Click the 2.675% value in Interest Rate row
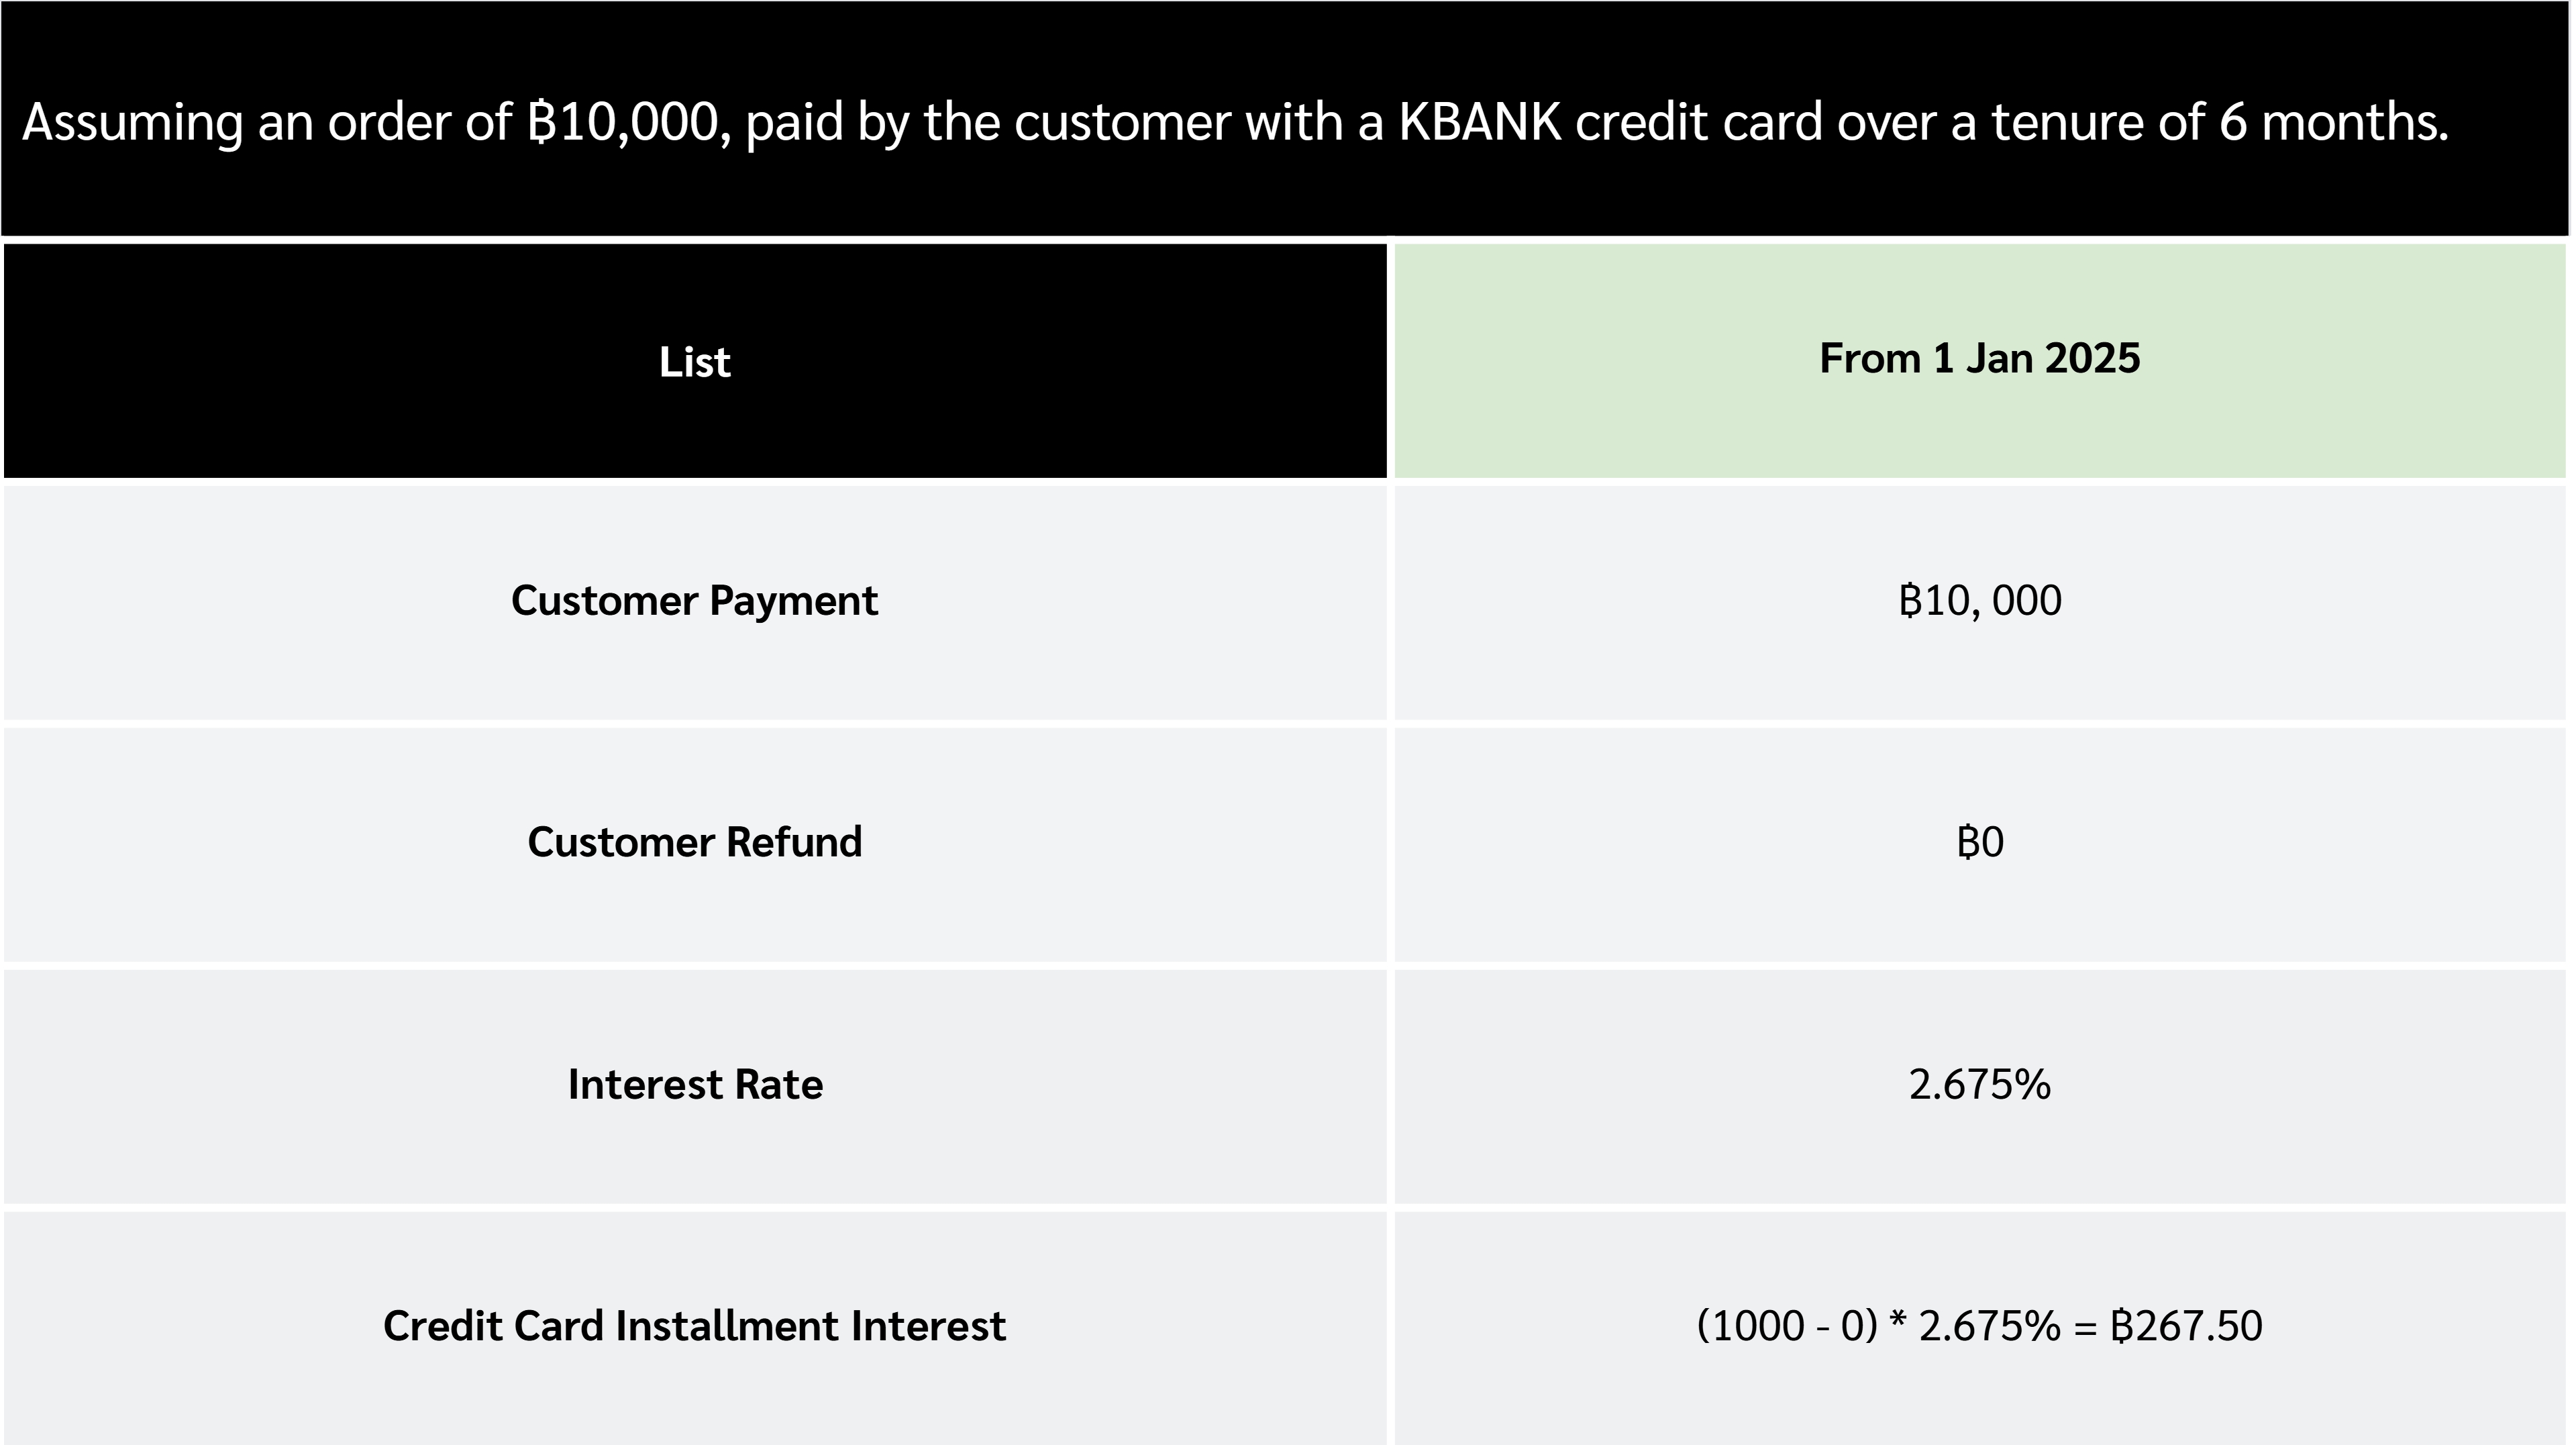This screenshot has height=1445, width=2576. click(x=1979, y=1085)
